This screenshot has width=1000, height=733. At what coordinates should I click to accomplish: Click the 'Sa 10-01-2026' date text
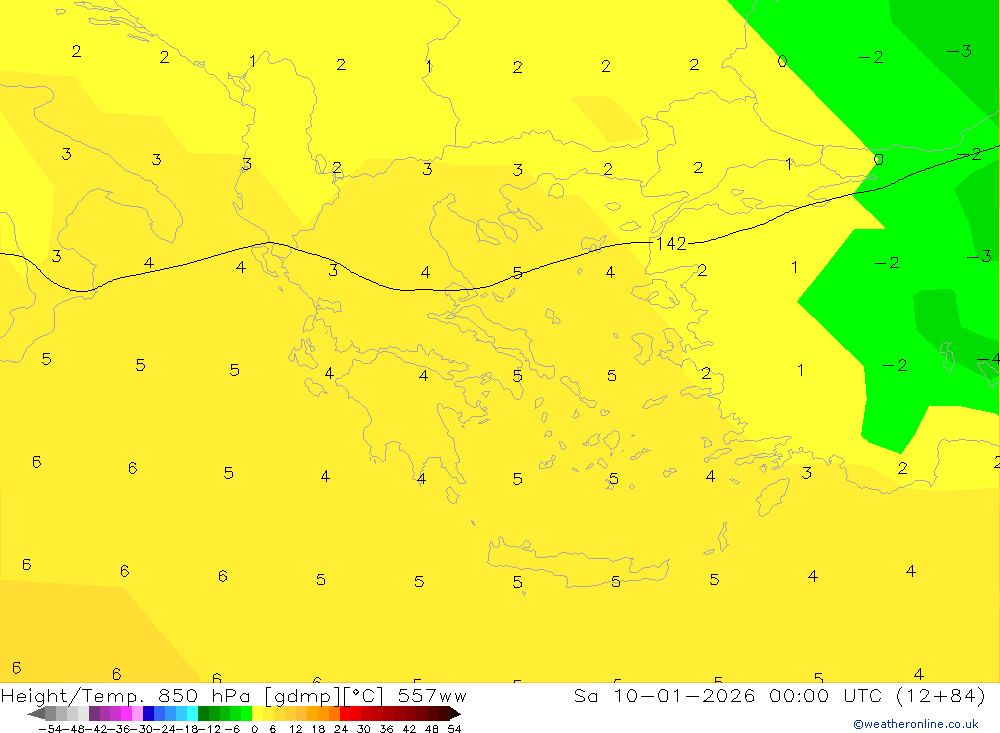[x=665, y=696]
